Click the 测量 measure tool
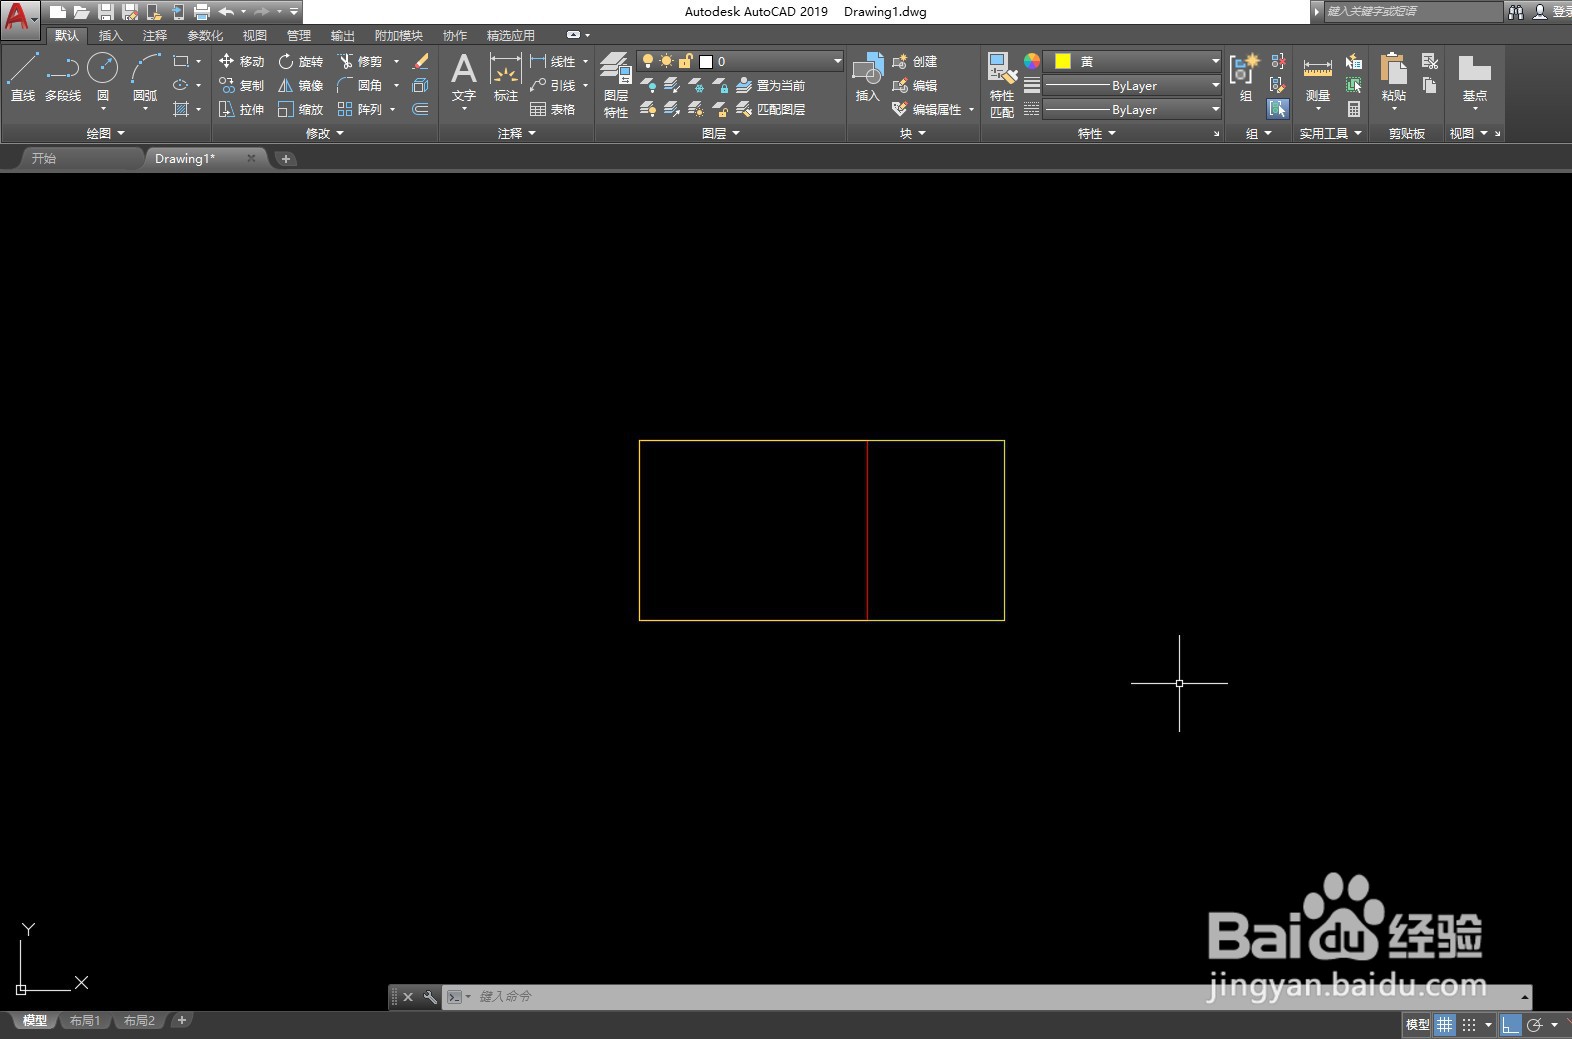The image size is (1572, 1039). click(x=1317, y=78)
